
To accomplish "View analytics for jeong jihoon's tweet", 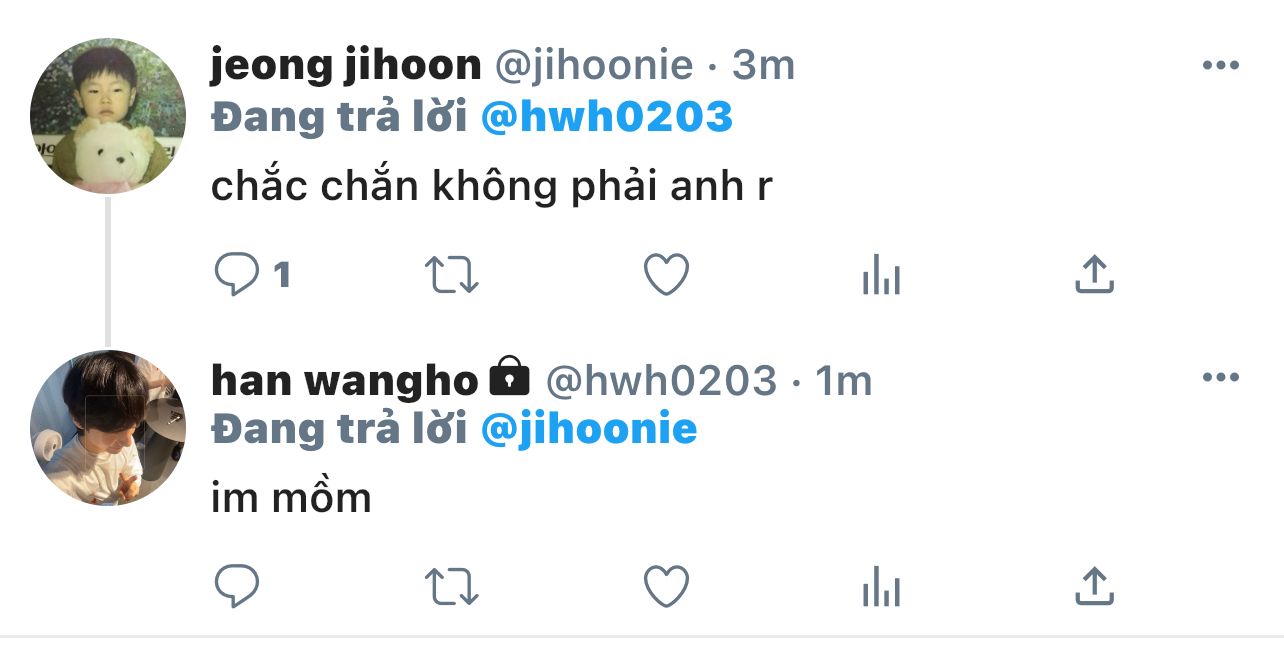I will [881, 274].
